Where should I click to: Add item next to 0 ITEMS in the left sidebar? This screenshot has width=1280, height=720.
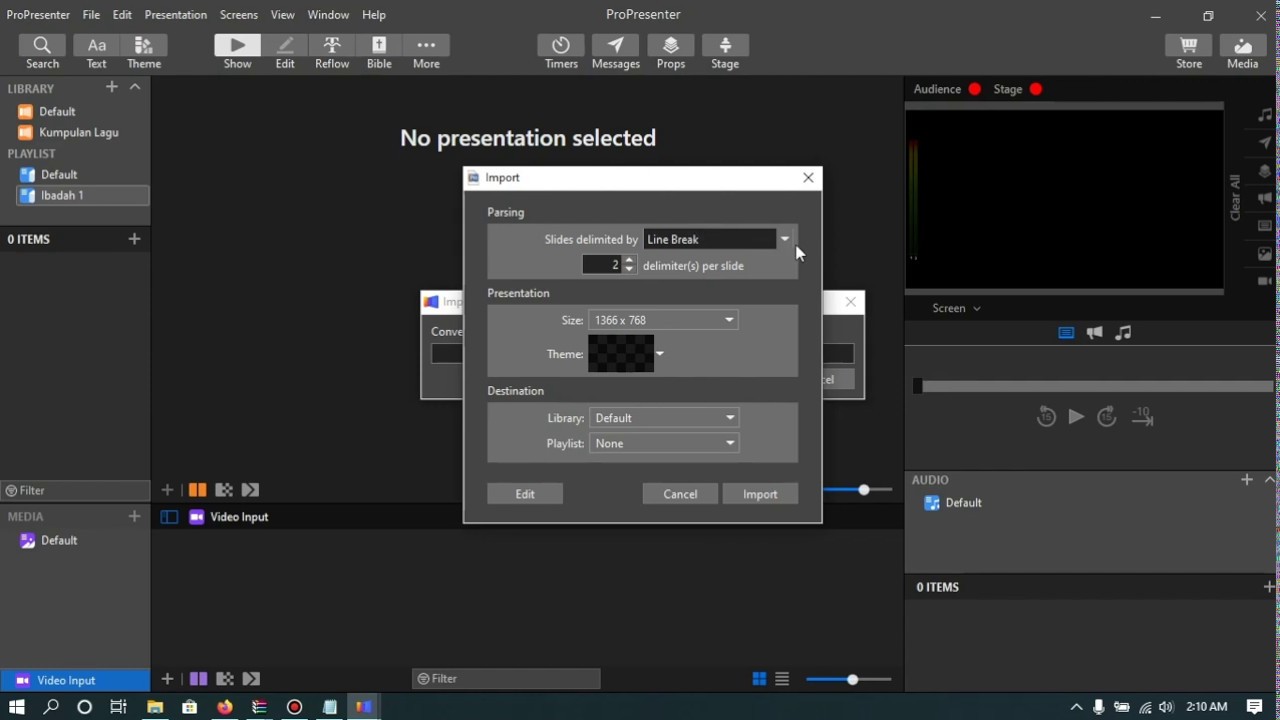[135, 239]
